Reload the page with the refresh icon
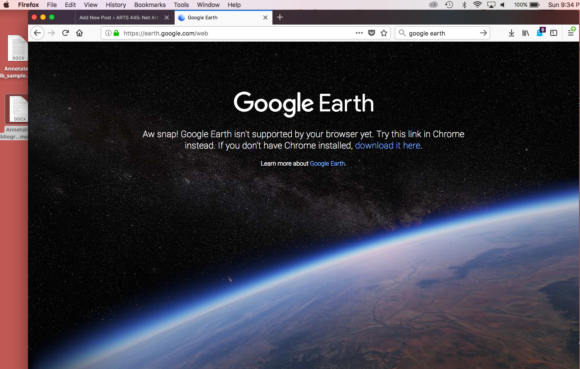This screenshot has width=580, height=369. 65,33
